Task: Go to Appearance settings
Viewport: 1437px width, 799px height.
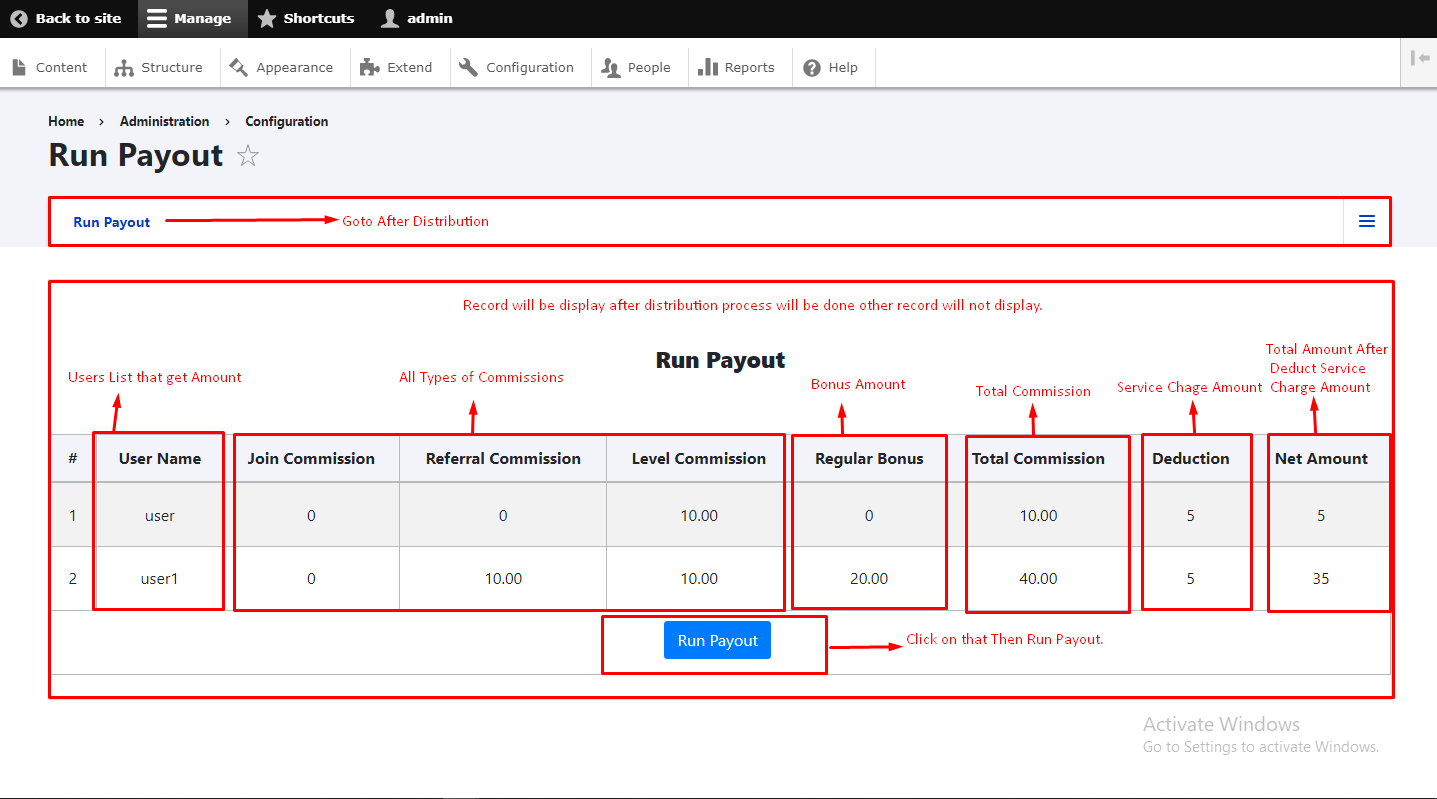Action: coord(282,67)
